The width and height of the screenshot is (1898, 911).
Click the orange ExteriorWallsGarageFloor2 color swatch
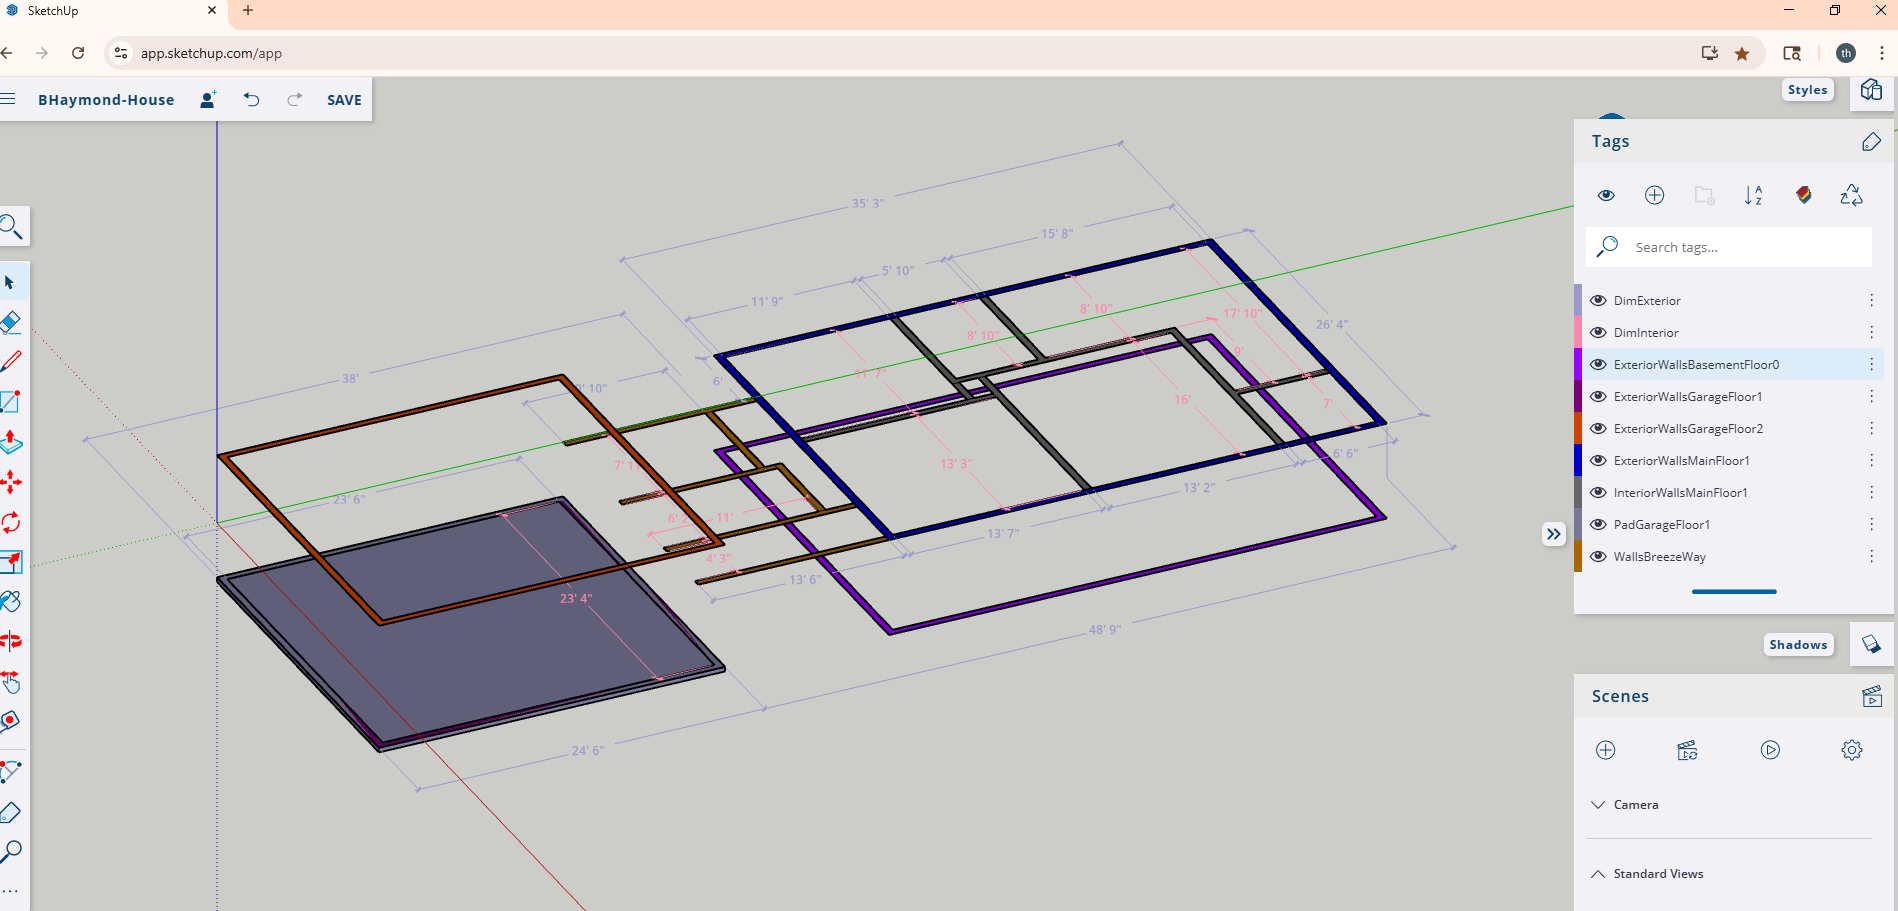click(x=1578, y=428)
